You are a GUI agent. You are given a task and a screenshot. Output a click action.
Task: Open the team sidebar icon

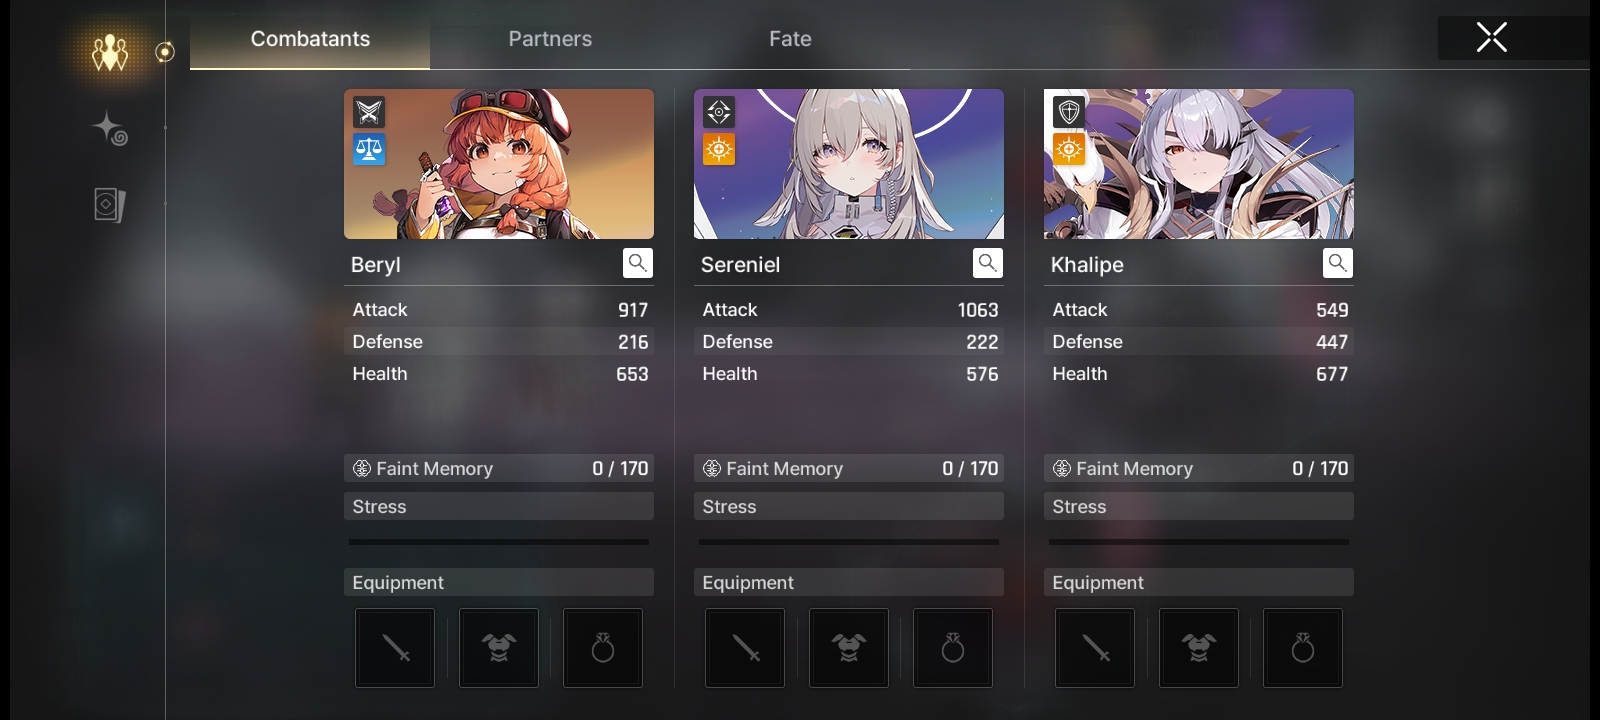[110, 52]
